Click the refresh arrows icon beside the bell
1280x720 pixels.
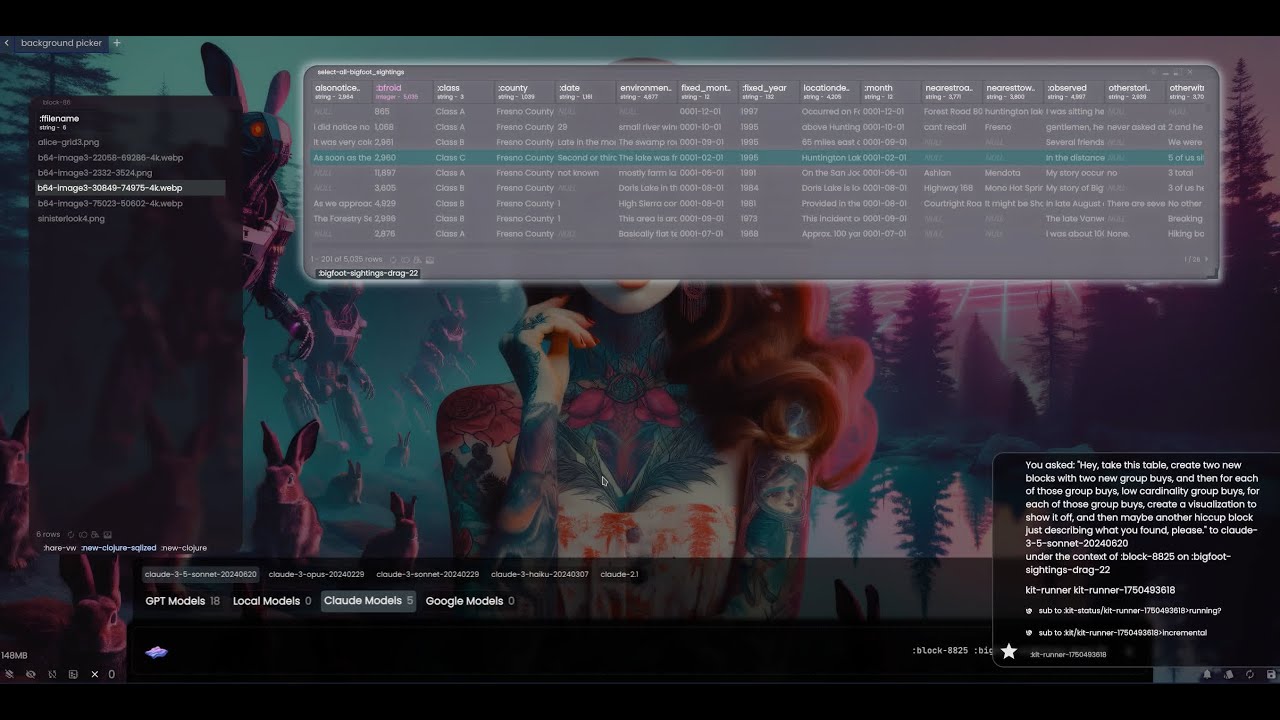(x=1250, y=675)
